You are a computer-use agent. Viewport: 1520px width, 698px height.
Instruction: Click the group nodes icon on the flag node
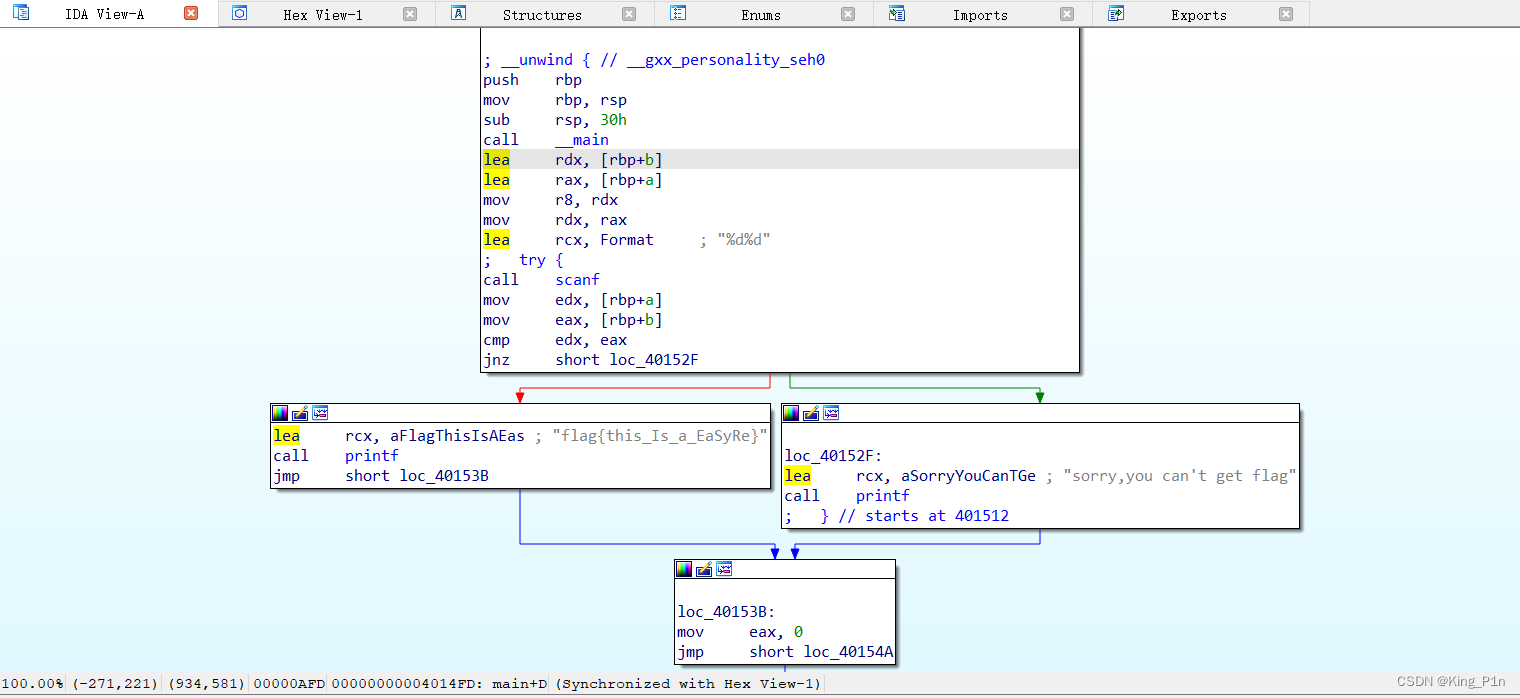[x=320, y=413]
